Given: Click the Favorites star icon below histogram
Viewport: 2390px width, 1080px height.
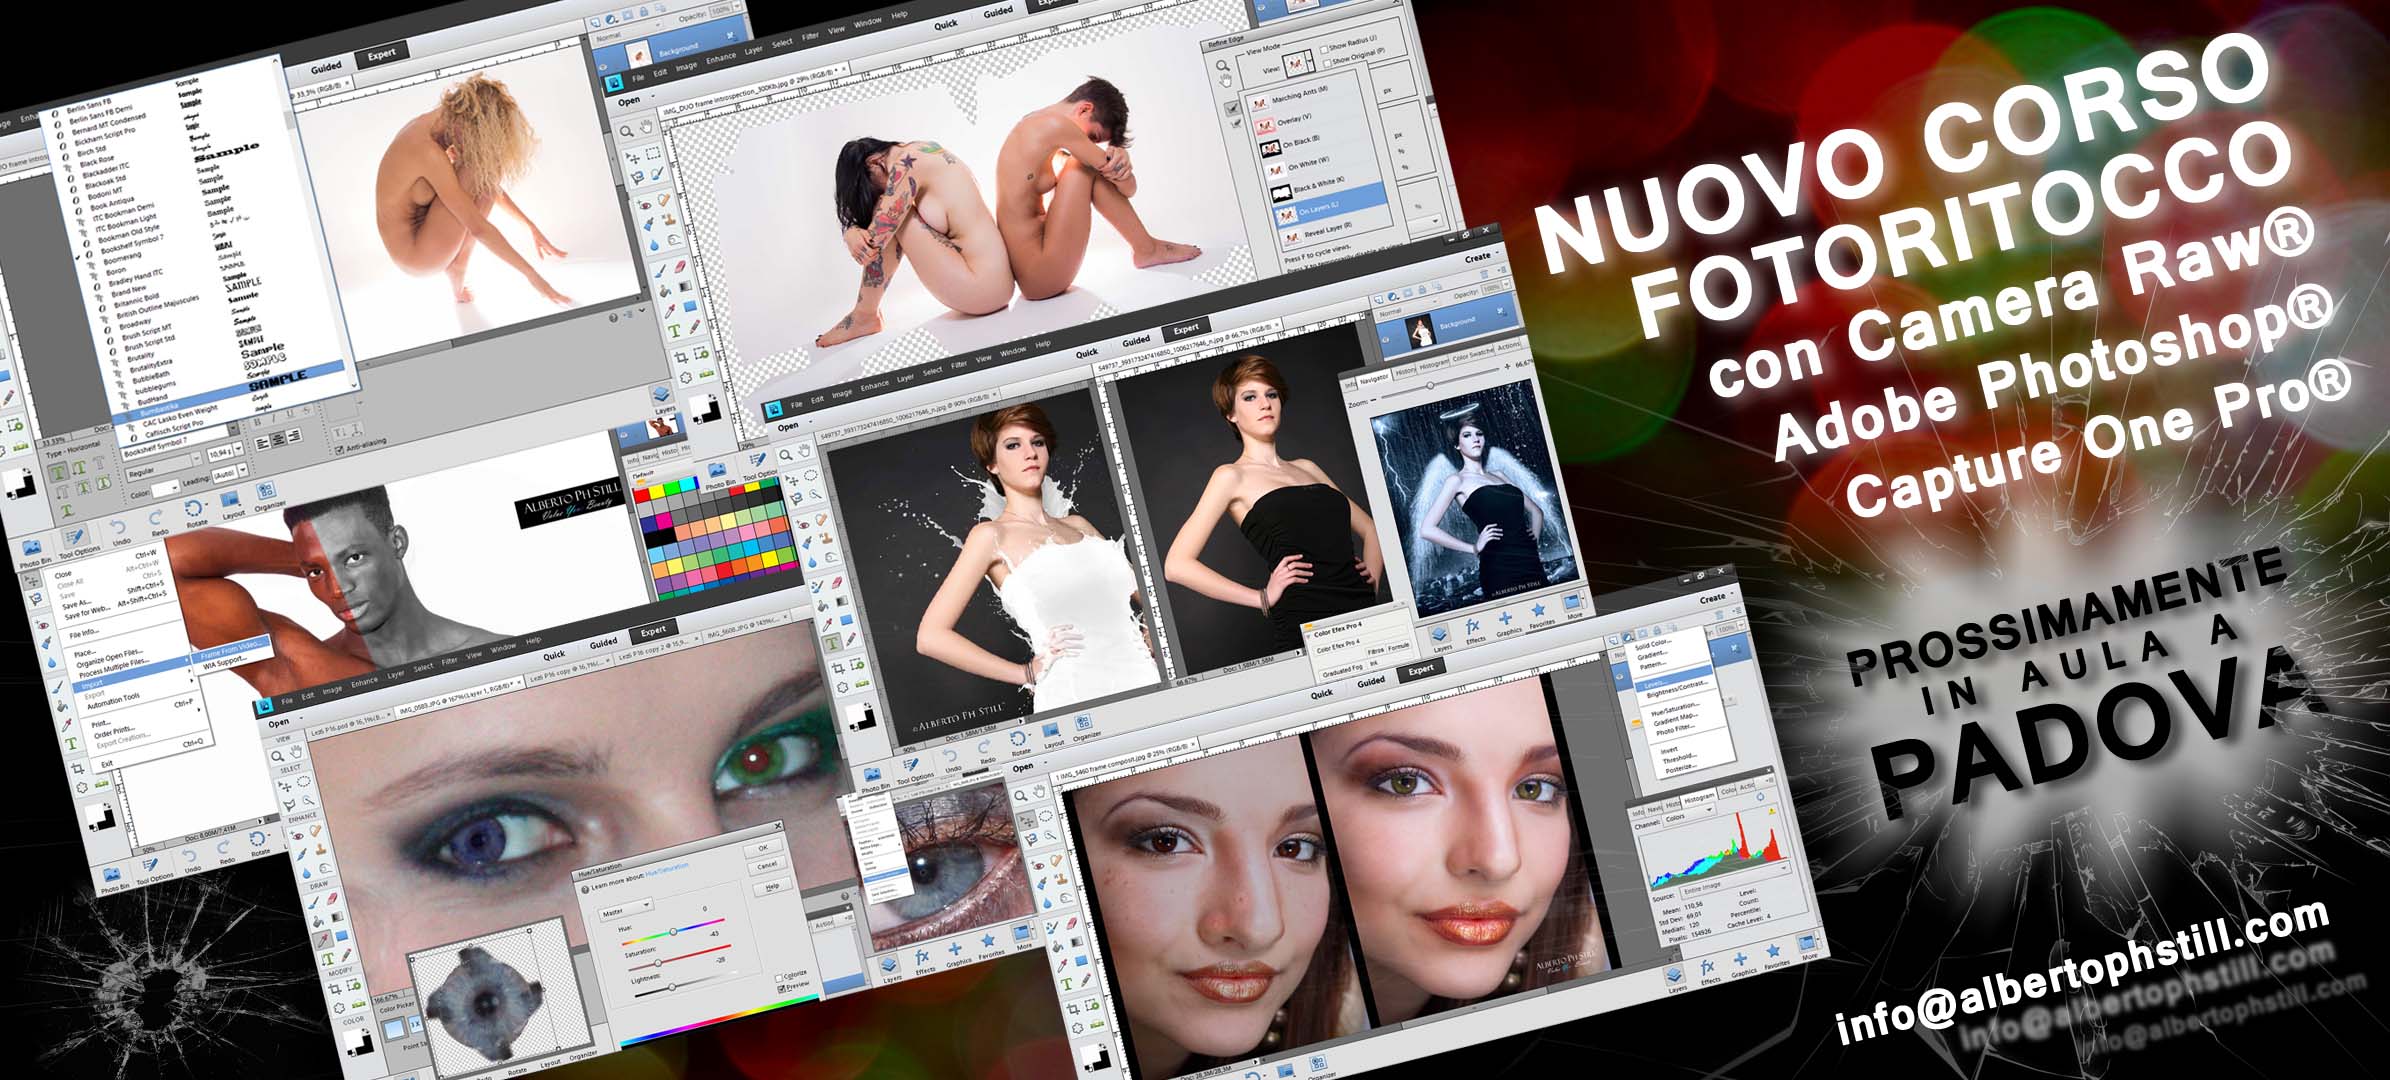Looking at the screenshot, I should (1773, 950).
